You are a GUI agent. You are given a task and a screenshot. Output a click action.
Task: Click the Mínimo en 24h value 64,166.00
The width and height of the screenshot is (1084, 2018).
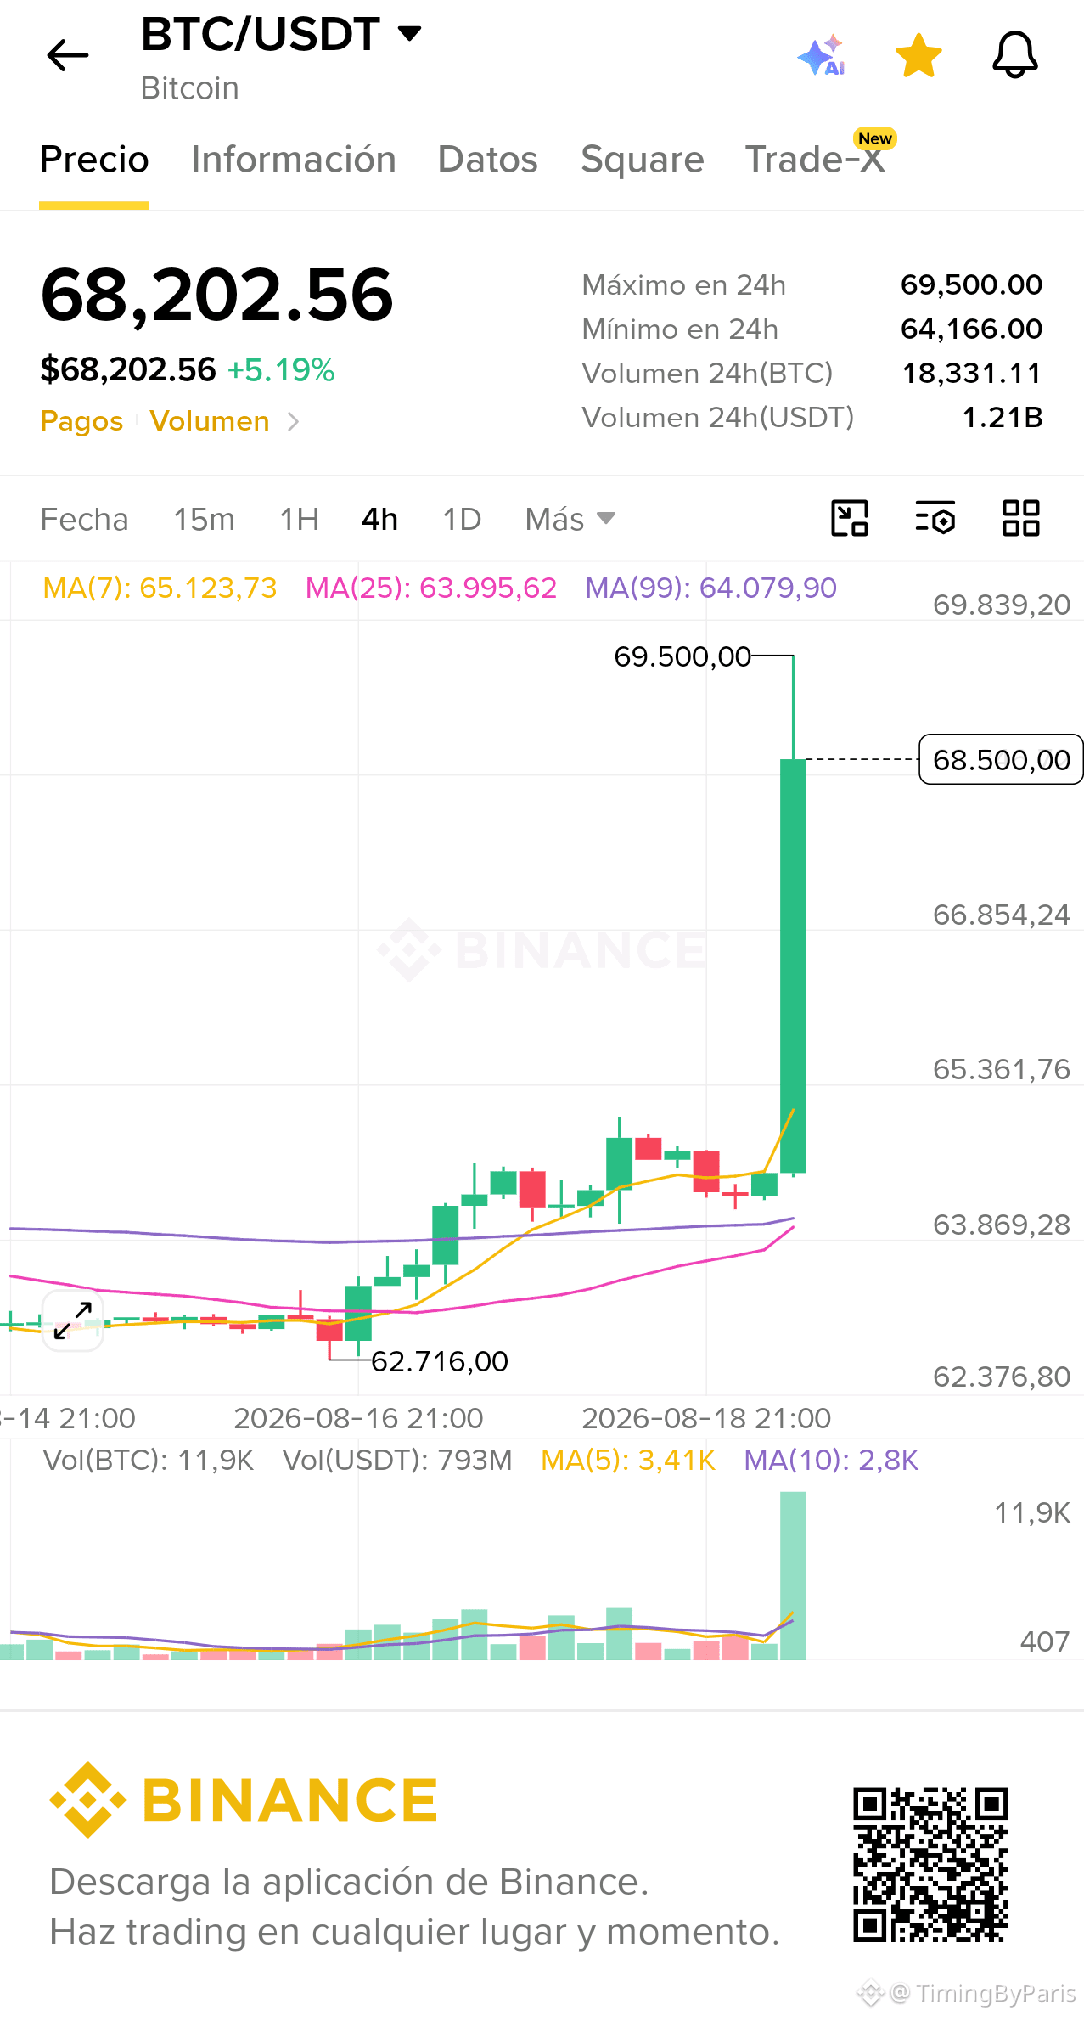point(971,329)
